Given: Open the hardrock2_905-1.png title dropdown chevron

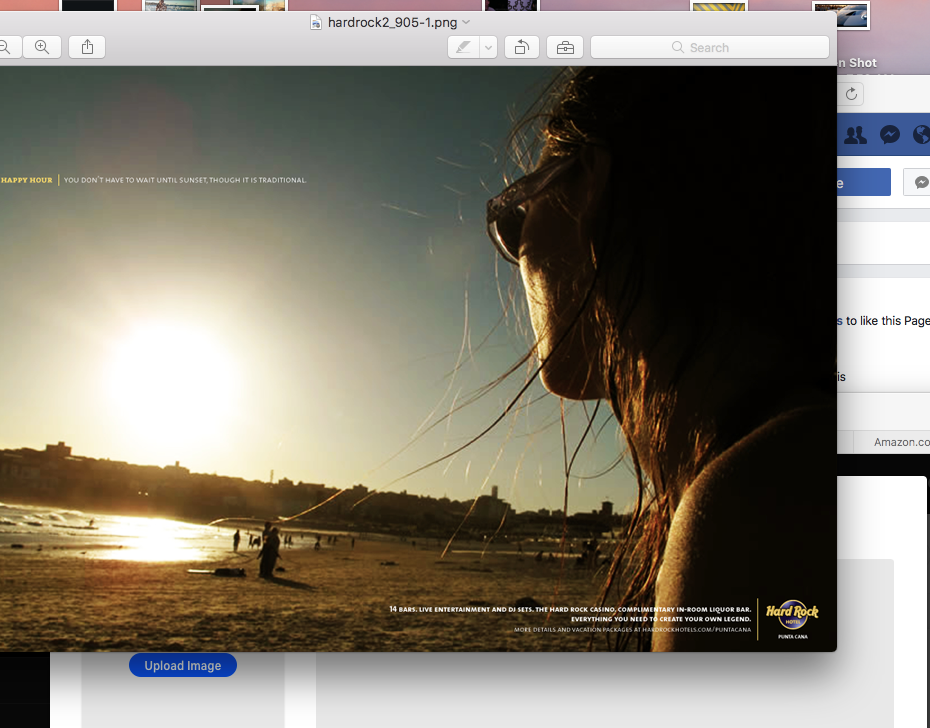Looking at the screenshot, I should (466, 22).
